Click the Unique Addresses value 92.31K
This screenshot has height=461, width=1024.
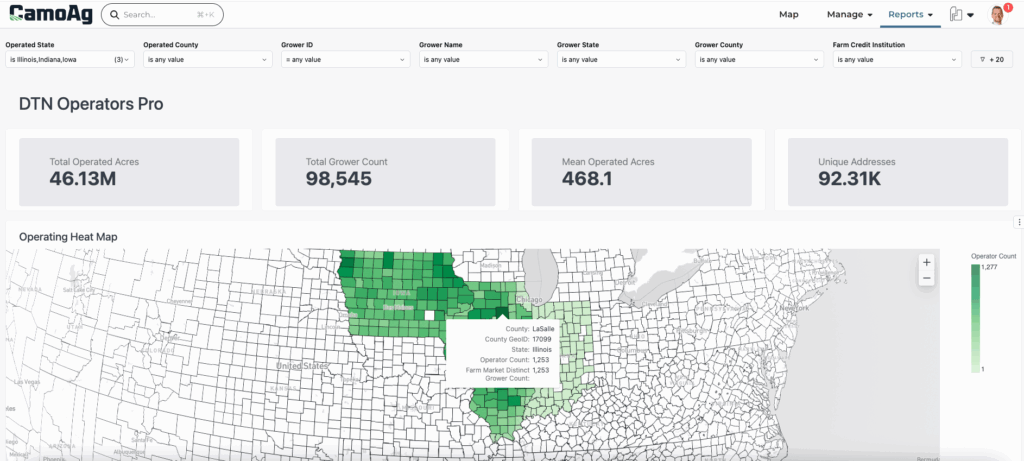pos(851,178)
